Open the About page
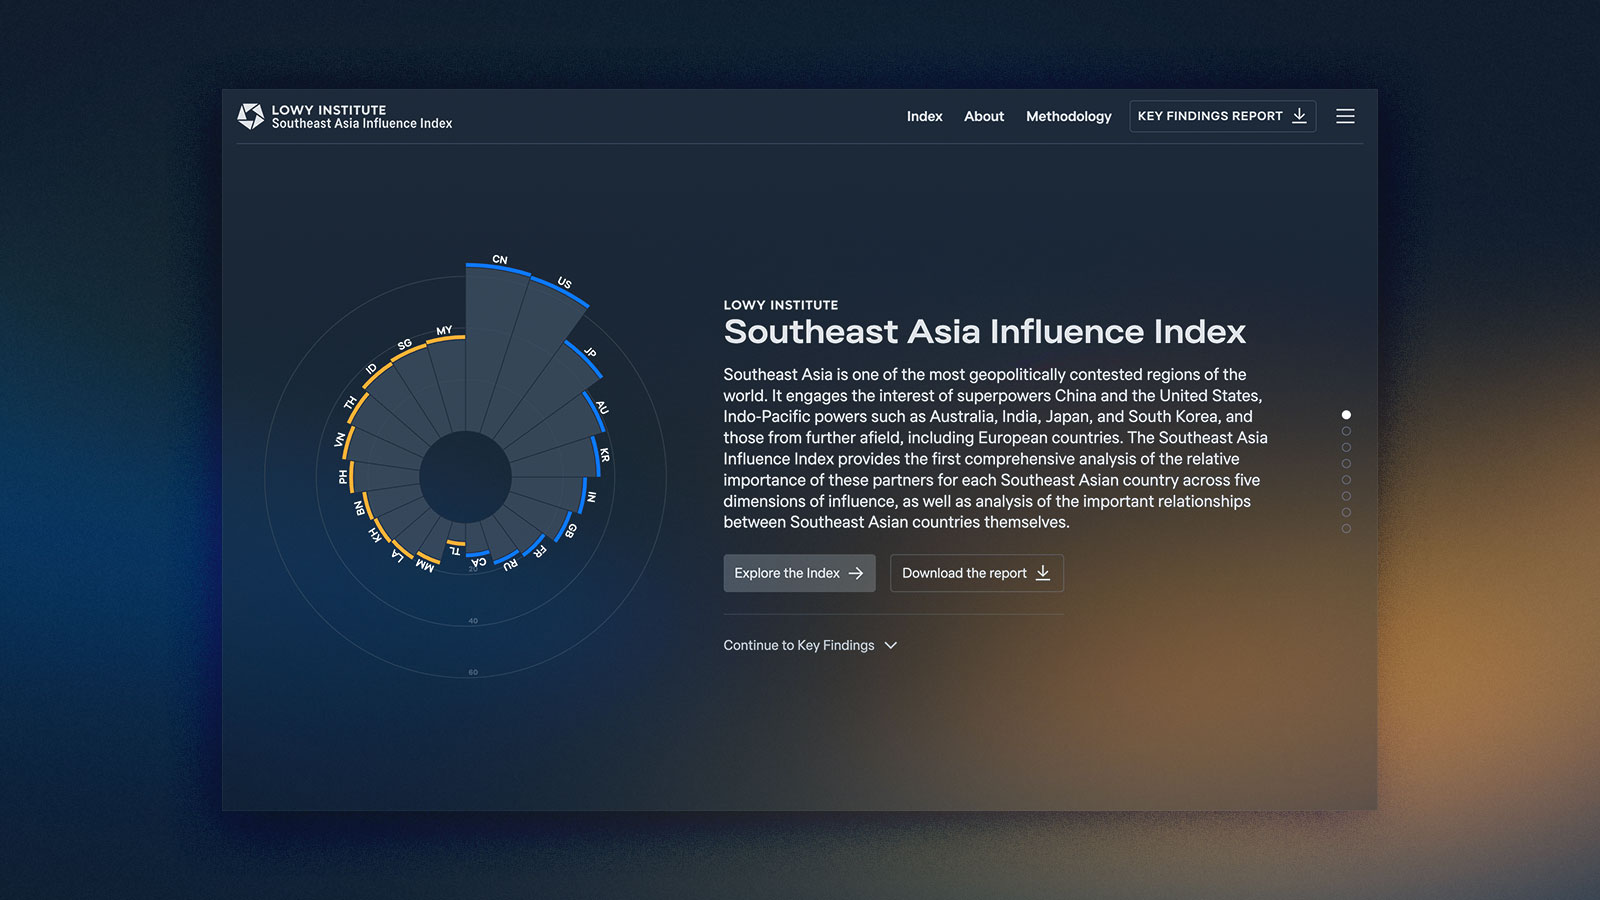Screen dimensions: 1600x900 click(984, 116)
